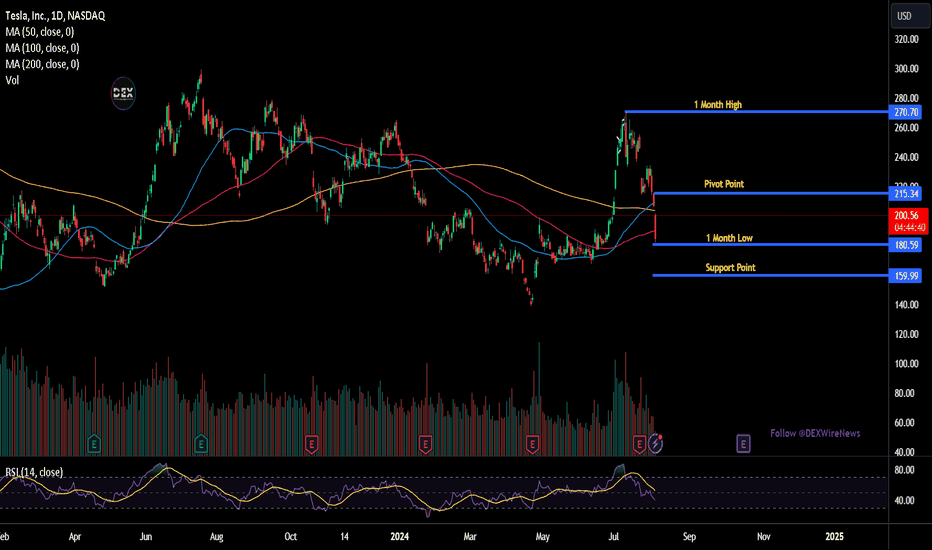The width and height of the screenshot is (932, 550).
Task: Open the red earnings marker near October 2023
Action: [311, 444]
